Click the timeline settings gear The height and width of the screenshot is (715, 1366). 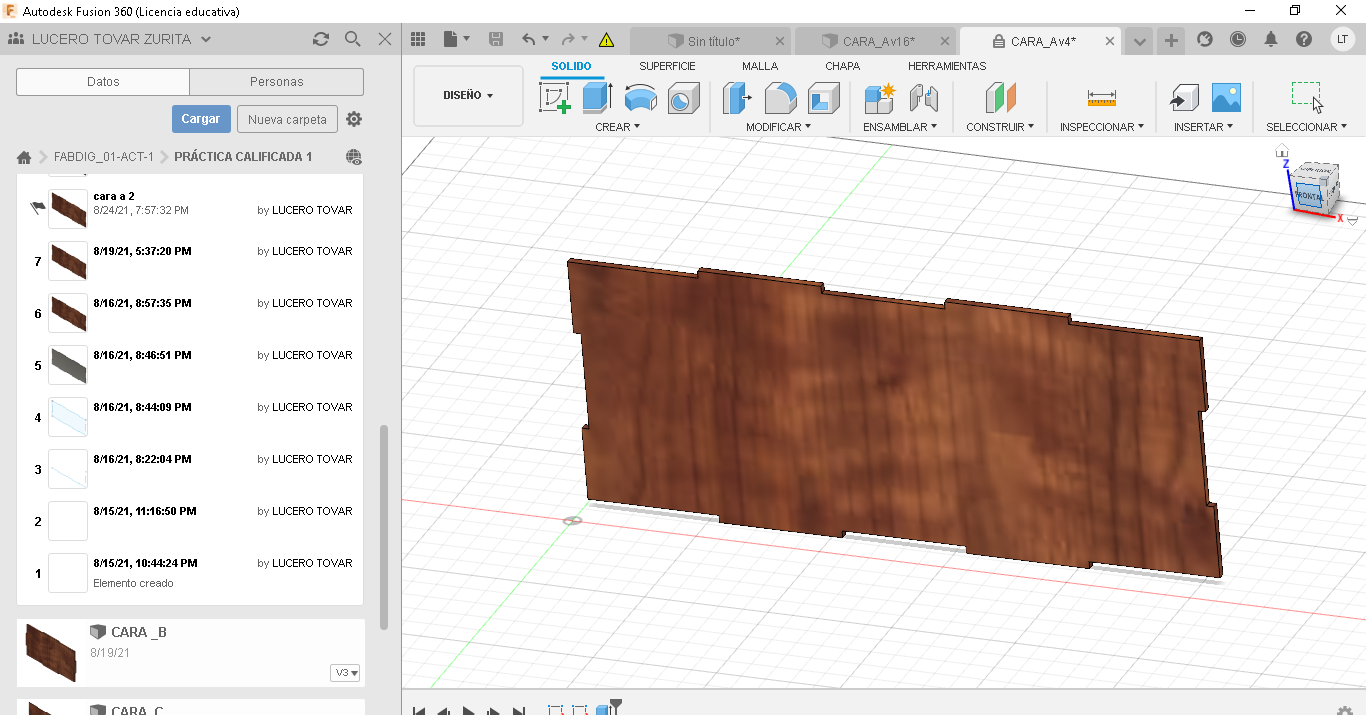1345,709
